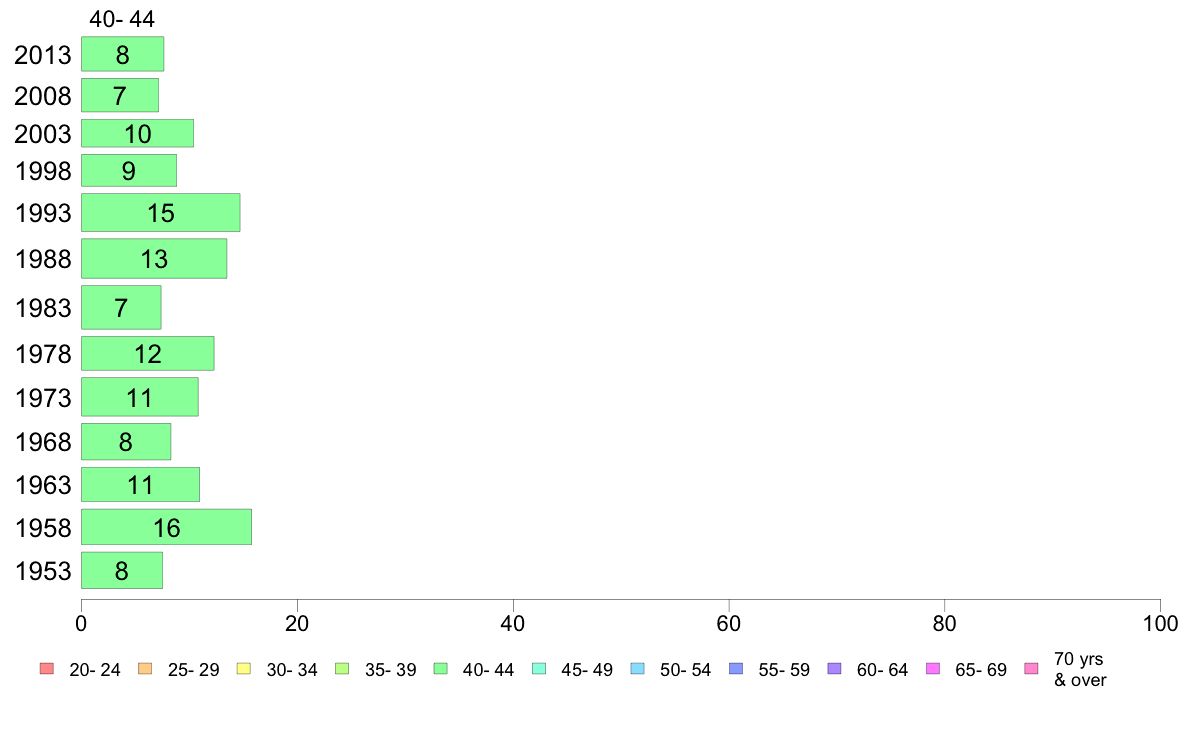Click the 25-29 legend color swatch
Viewport: 1188px width, 736px height.
coord(145,669)
